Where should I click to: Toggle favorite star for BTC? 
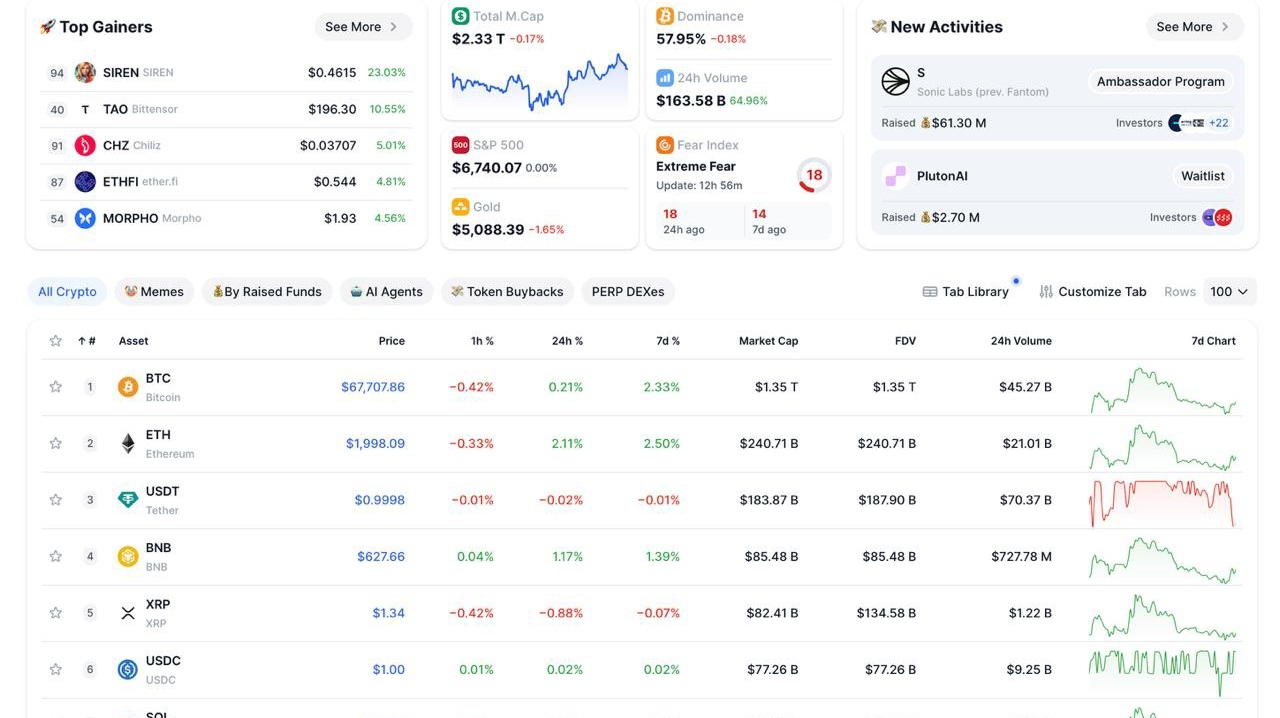pyautogui.click(x=56, y=387)
